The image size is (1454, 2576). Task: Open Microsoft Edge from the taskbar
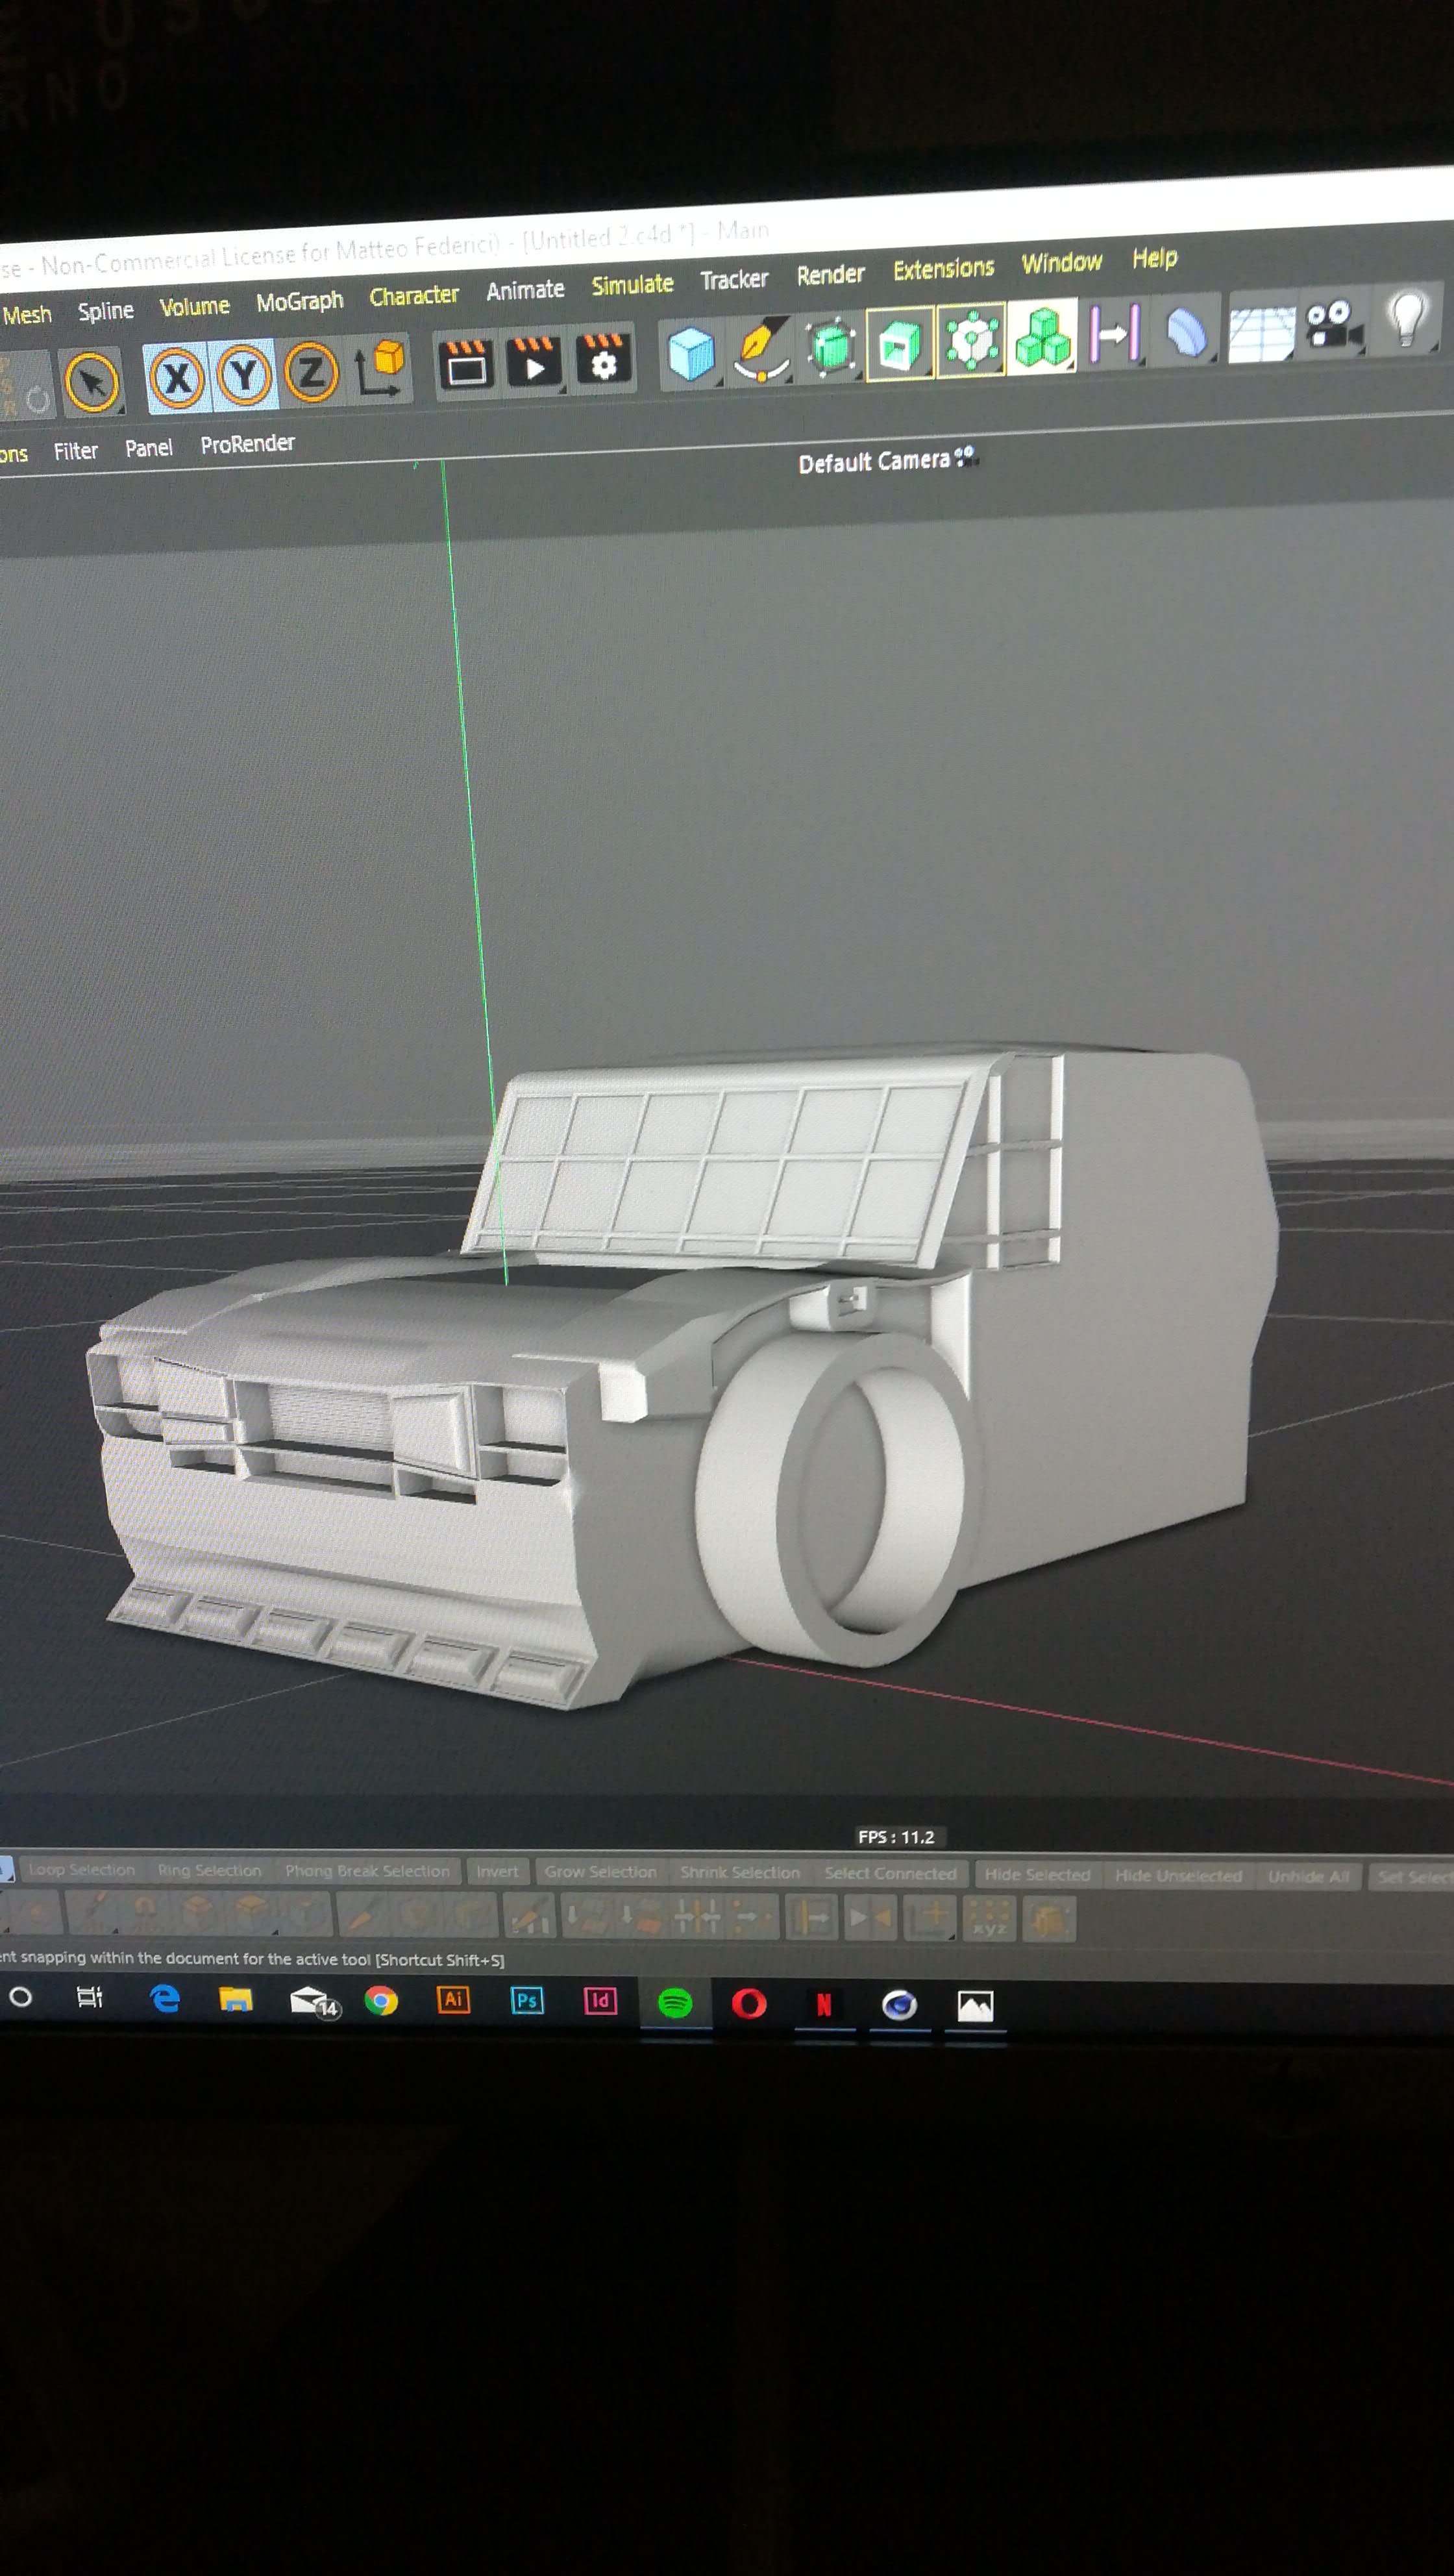[165, 1999]
